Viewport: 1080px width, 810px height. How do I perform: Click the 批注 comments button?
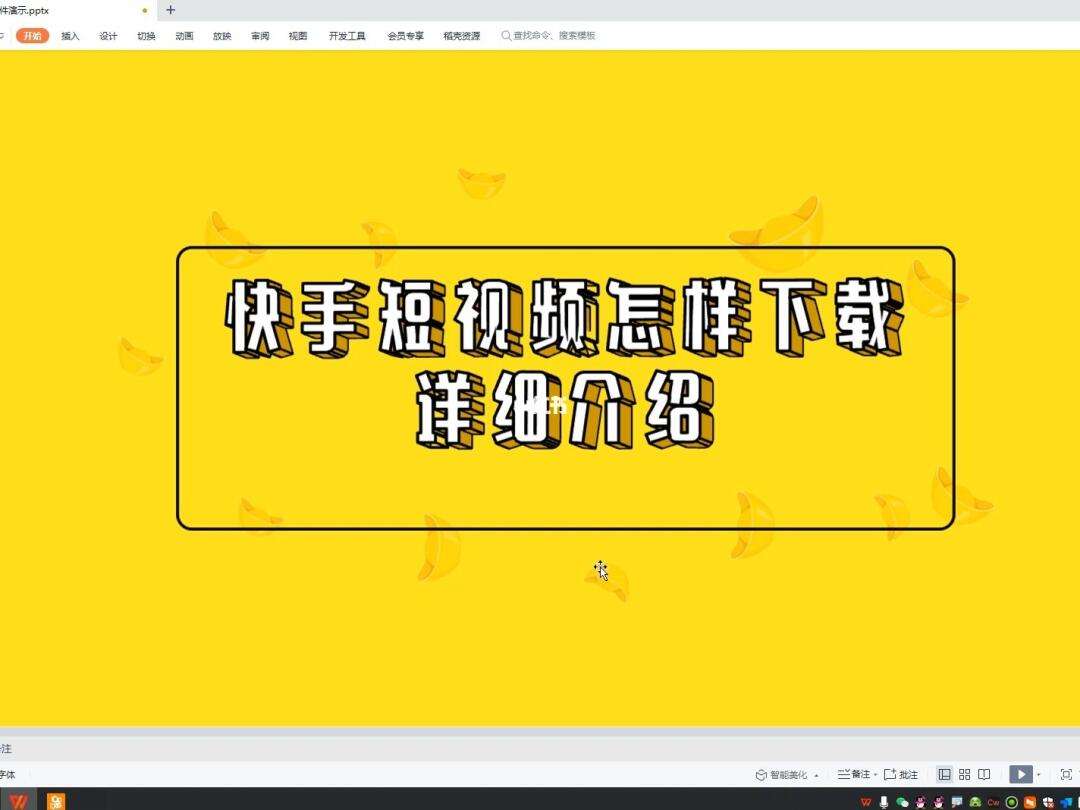(x=901, y=774)
